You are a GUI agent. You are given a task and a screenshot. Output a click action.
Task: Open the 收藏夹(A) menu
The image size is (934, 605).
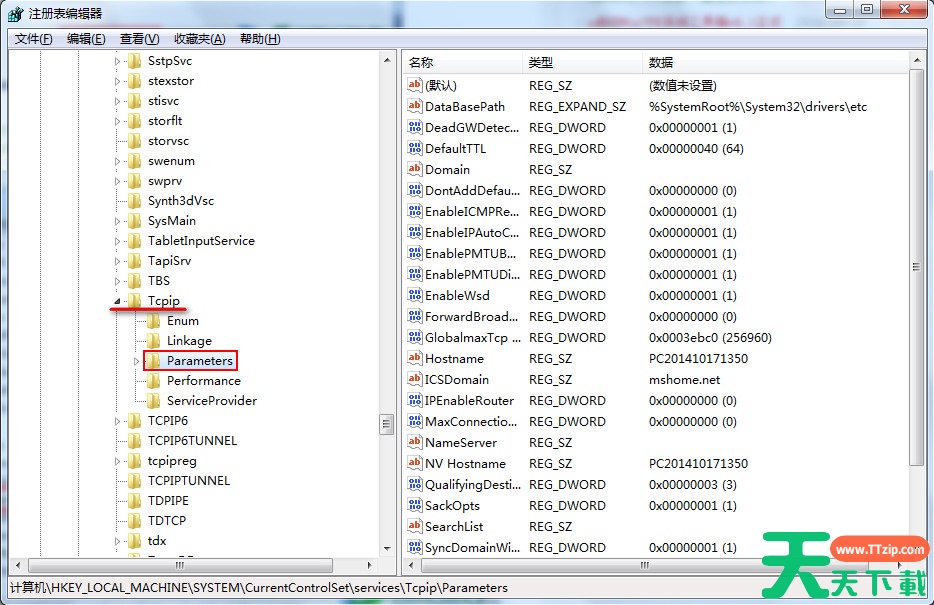(198, 39)
